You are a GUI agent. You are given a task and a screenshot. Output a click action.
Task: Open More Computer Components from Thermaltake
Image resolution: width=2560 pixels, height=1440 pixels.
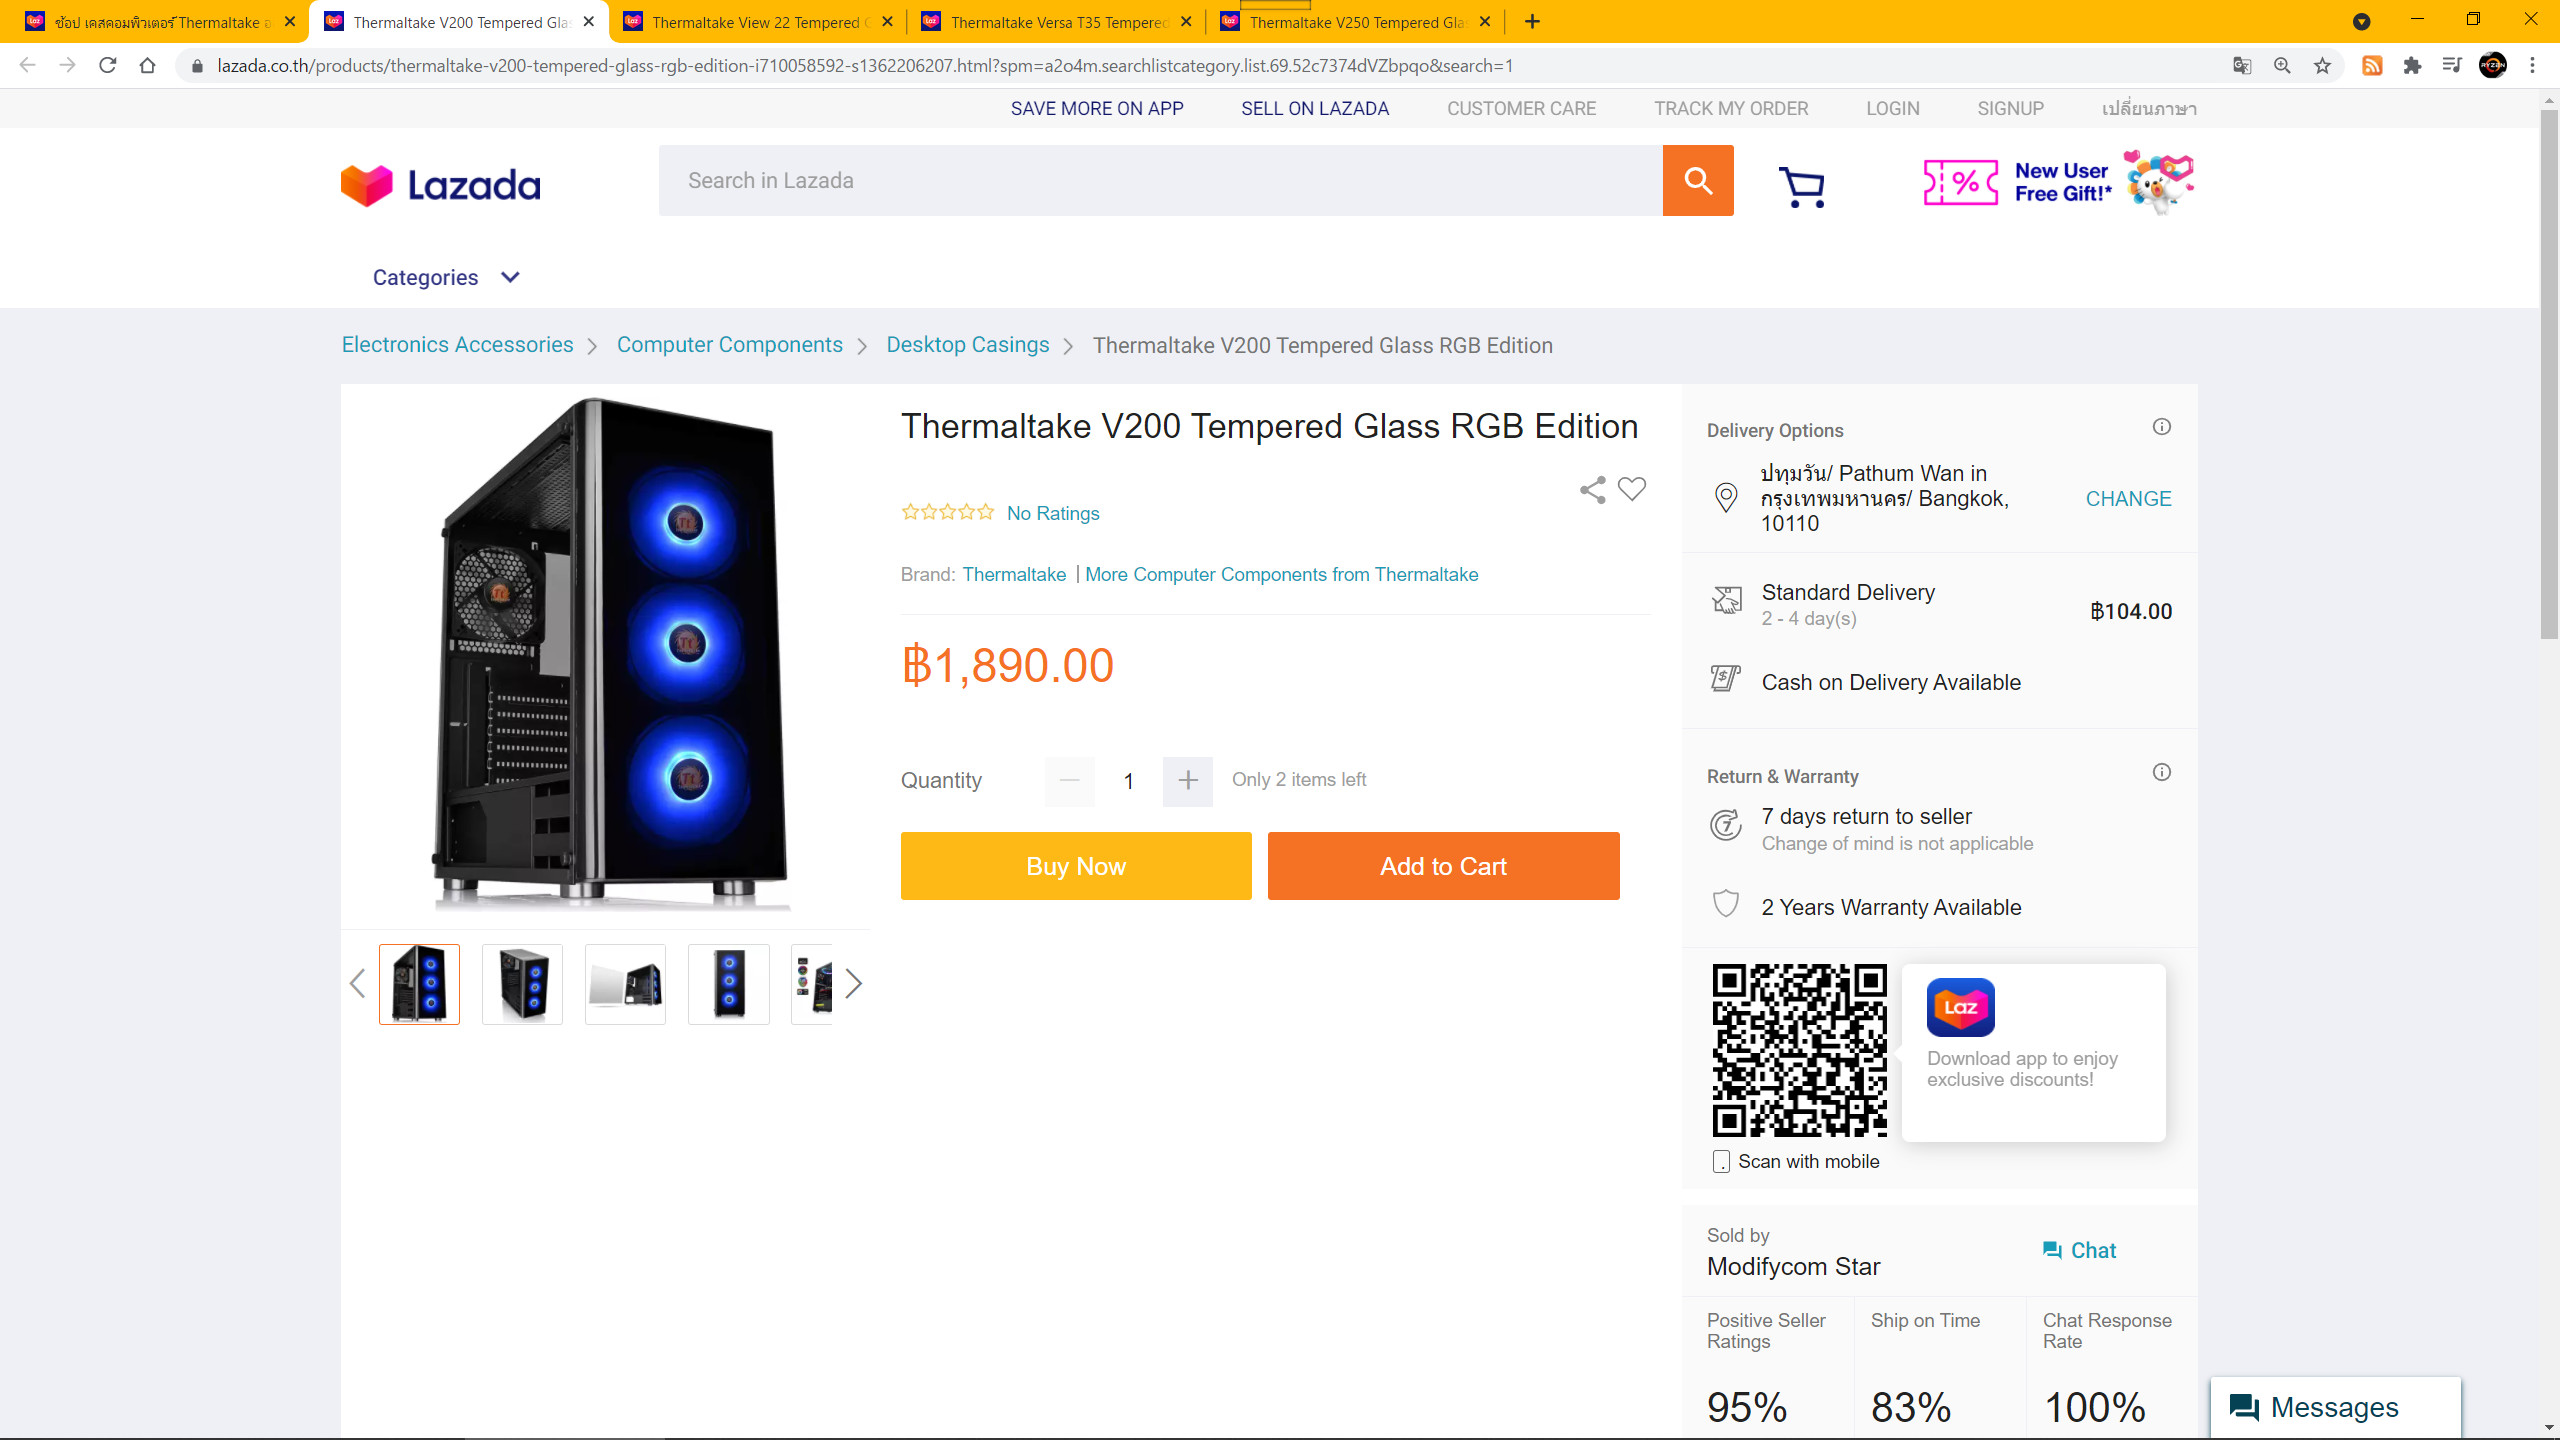pos(1281,574)
